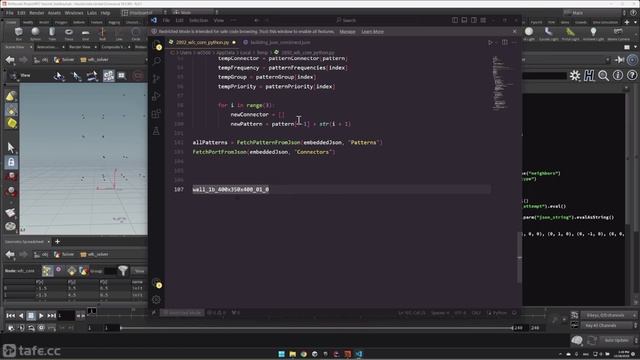Go back in Geometry Spreadsheet path
640x360 pixels.
click(10, 255)
